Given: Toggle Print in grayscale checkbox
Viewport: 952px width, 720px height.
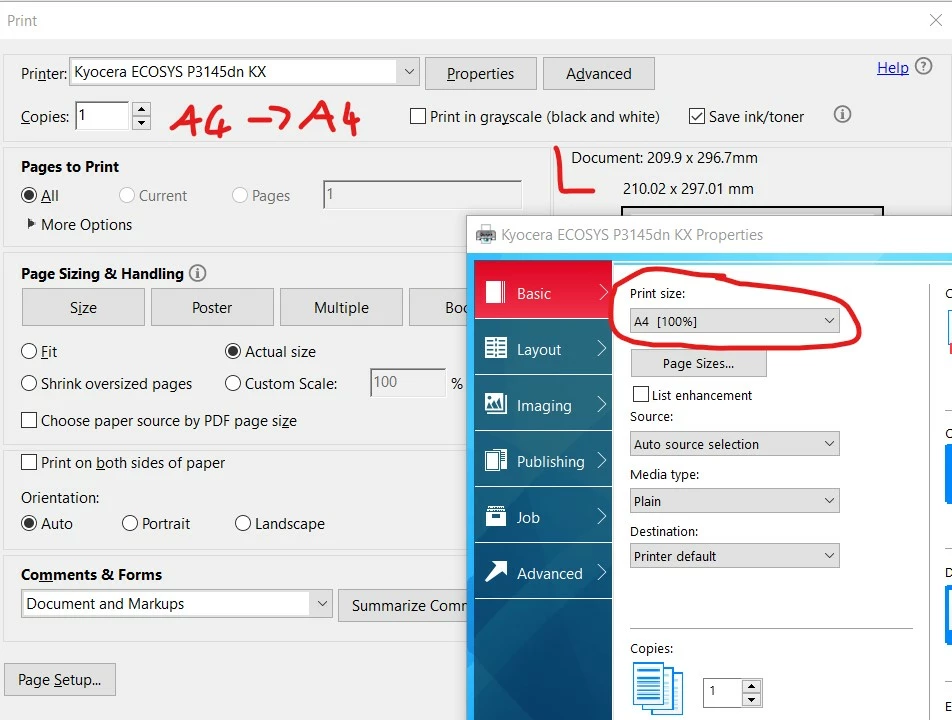Looking at the screenshot, I should (418, 116).
